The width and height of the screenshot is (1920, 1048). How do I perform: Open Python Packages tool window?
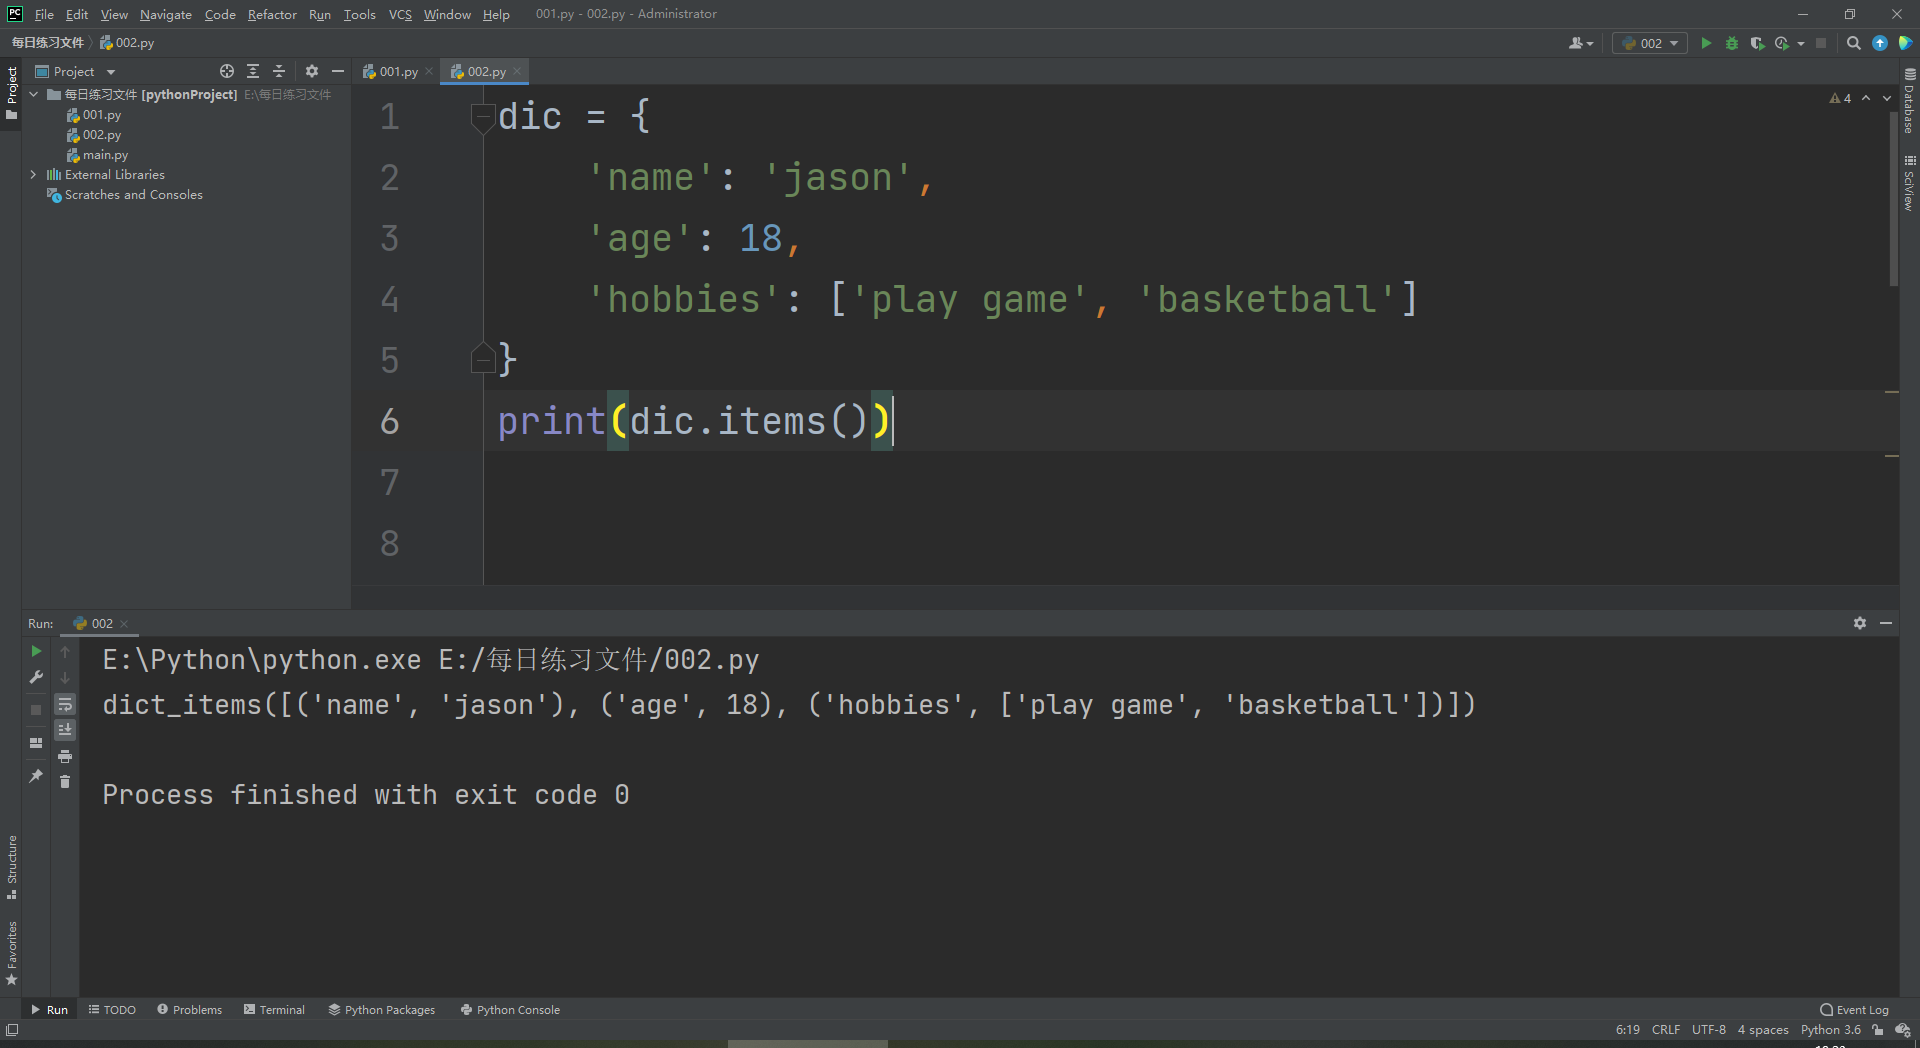click(x=382, y=1010)
